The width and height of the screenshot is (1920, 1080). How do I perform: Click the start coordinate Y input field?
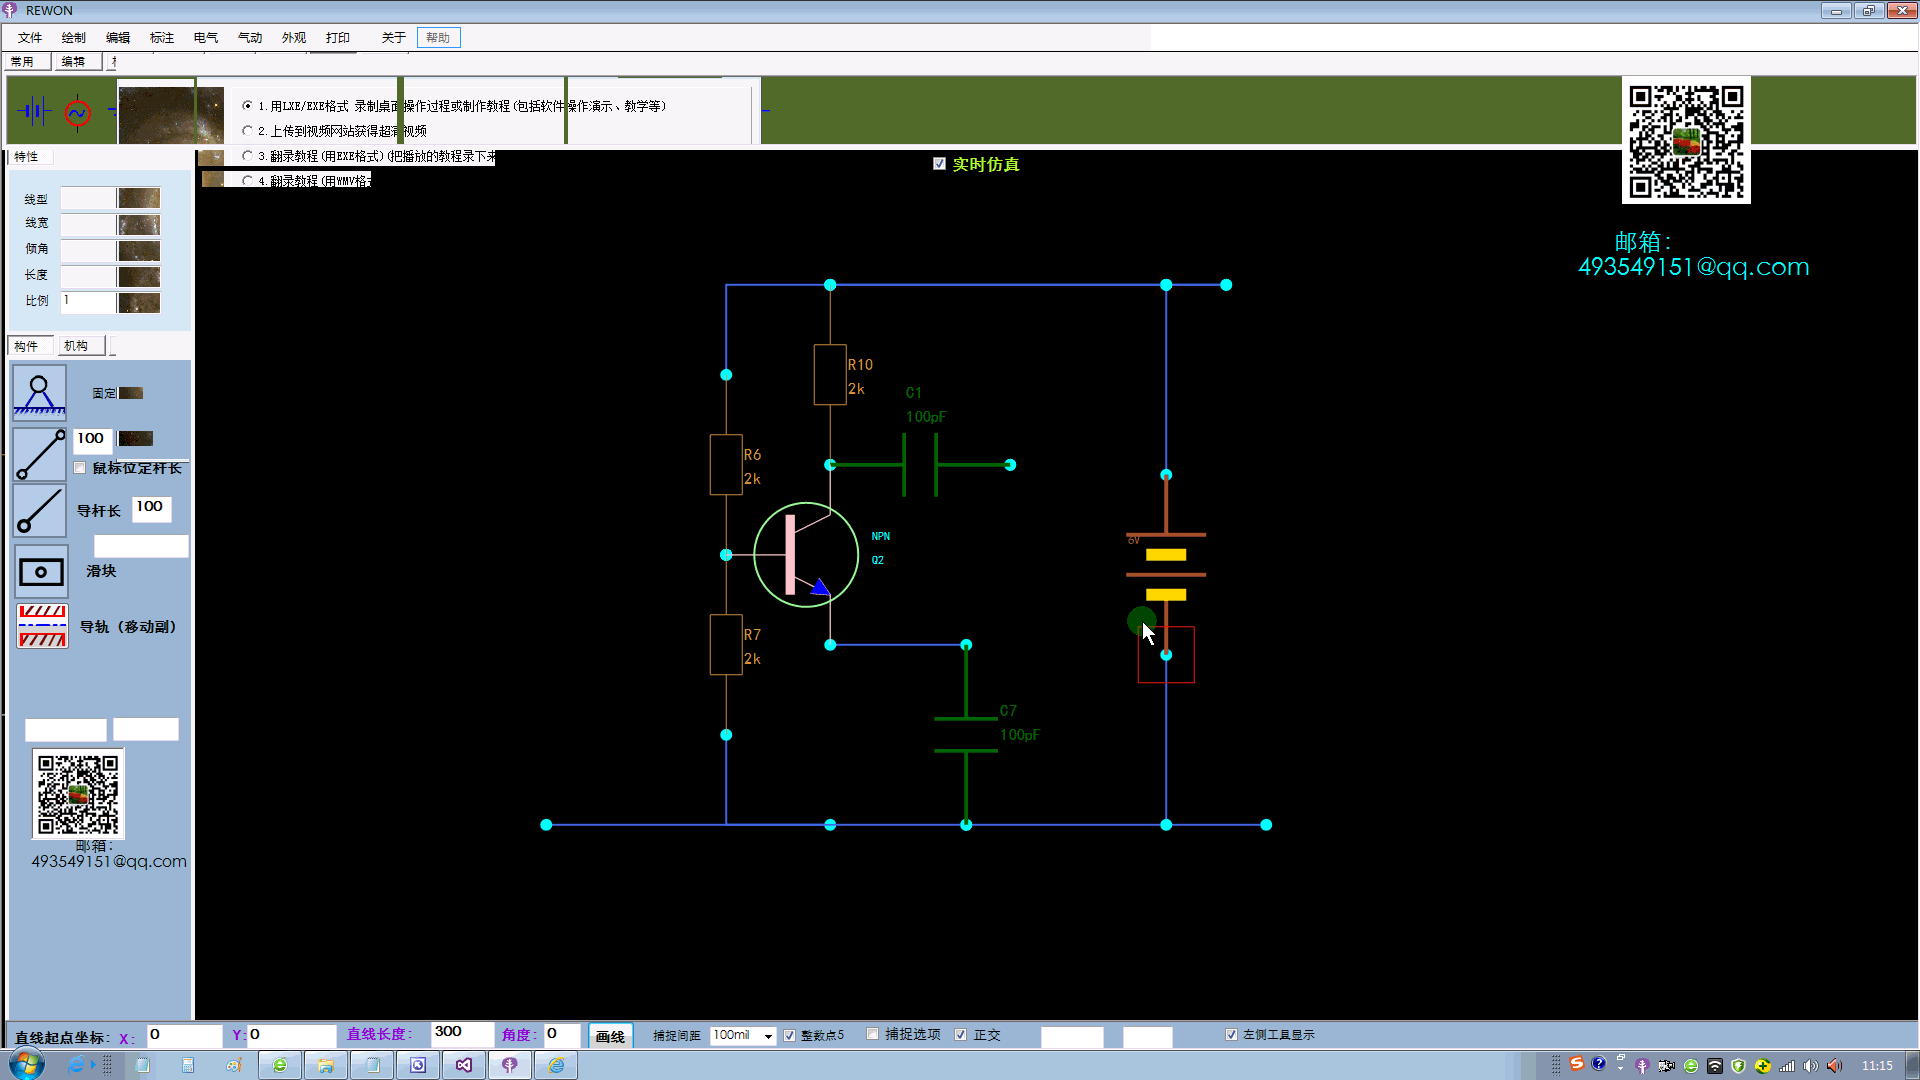click(x=291, y=1035)
